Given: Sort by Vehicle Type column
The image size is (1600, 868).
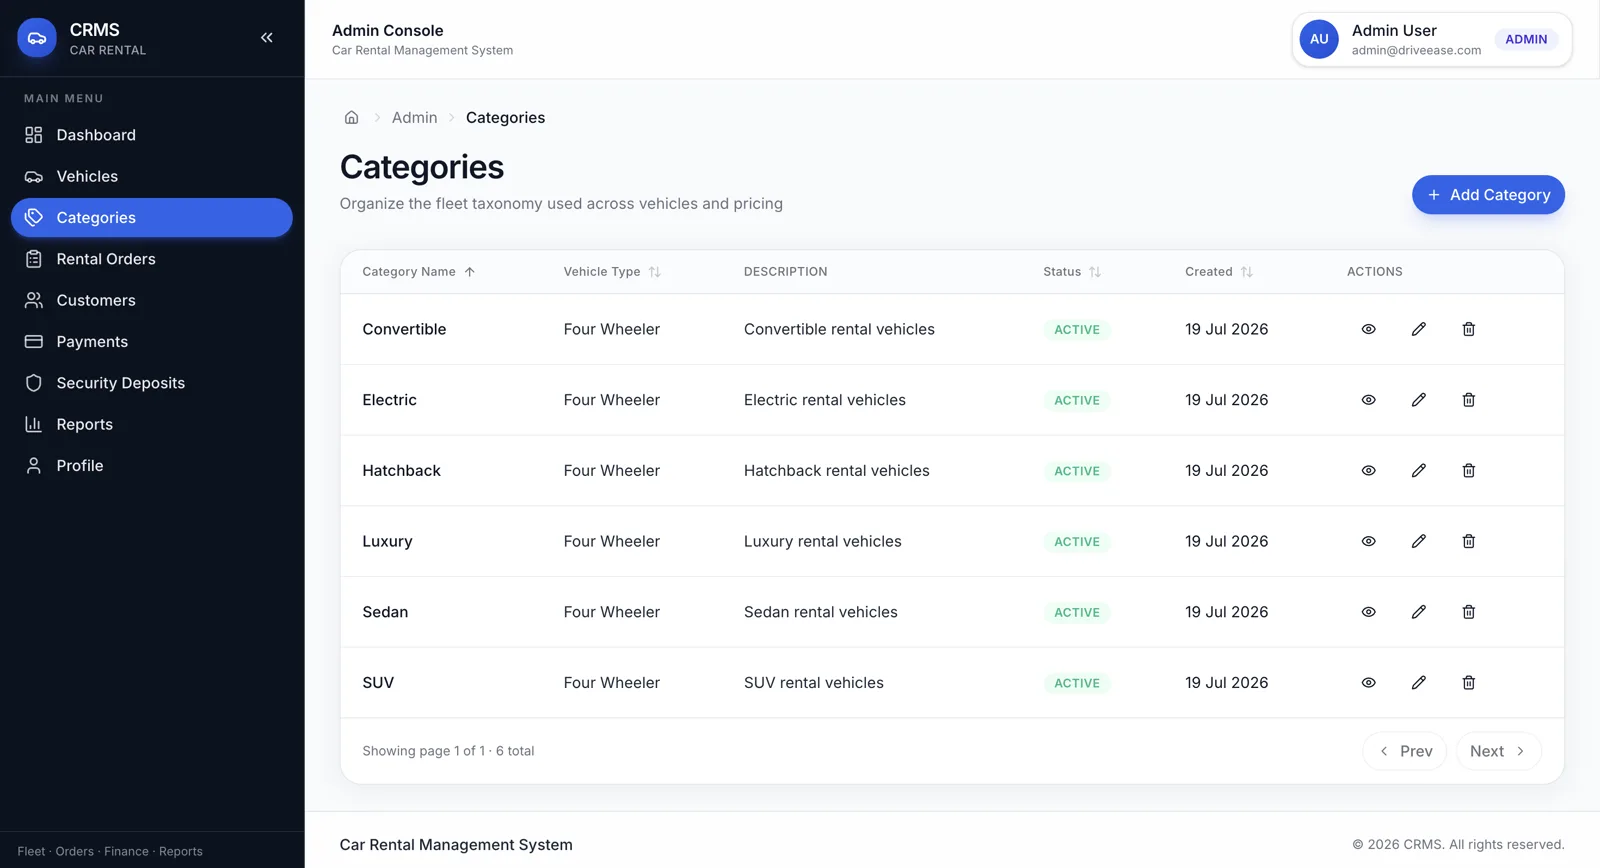Looking at the screenshot, I should (x=612, y=272).
